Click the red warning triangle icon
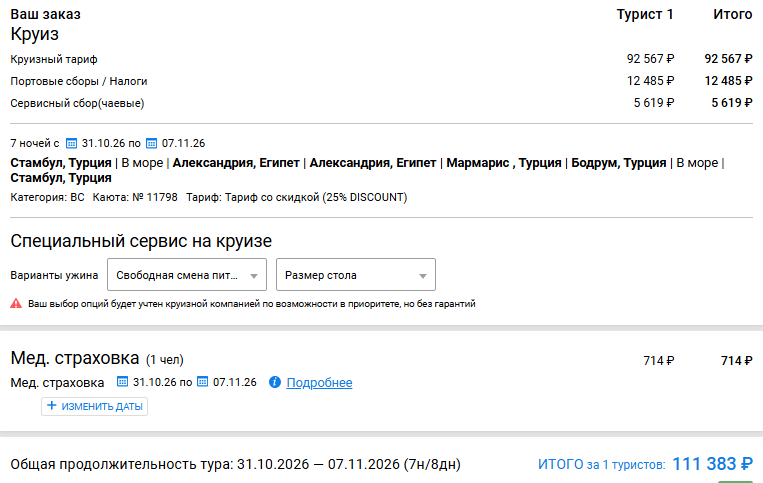This screenshot has height=483, width=763. tap(16, 304)
